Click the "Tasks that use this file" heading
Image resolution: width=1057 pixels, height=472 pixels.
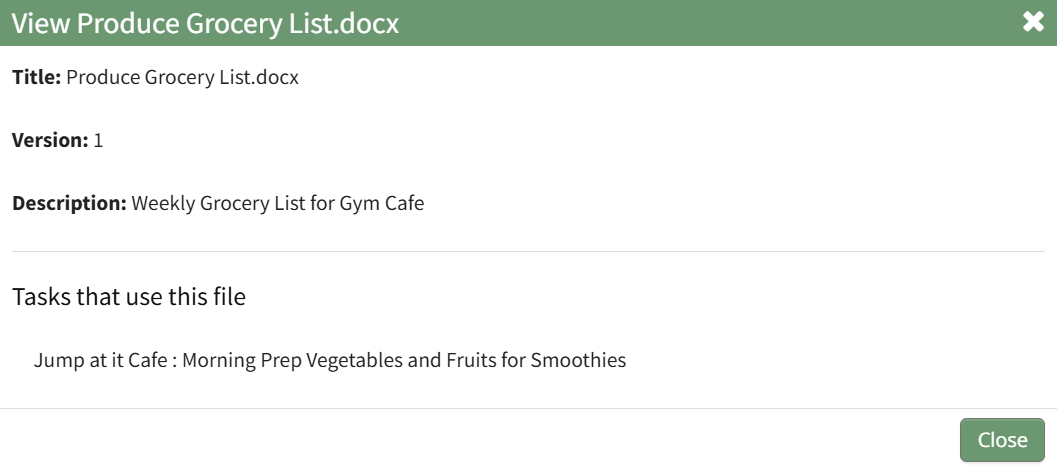[x=129, y=297]
